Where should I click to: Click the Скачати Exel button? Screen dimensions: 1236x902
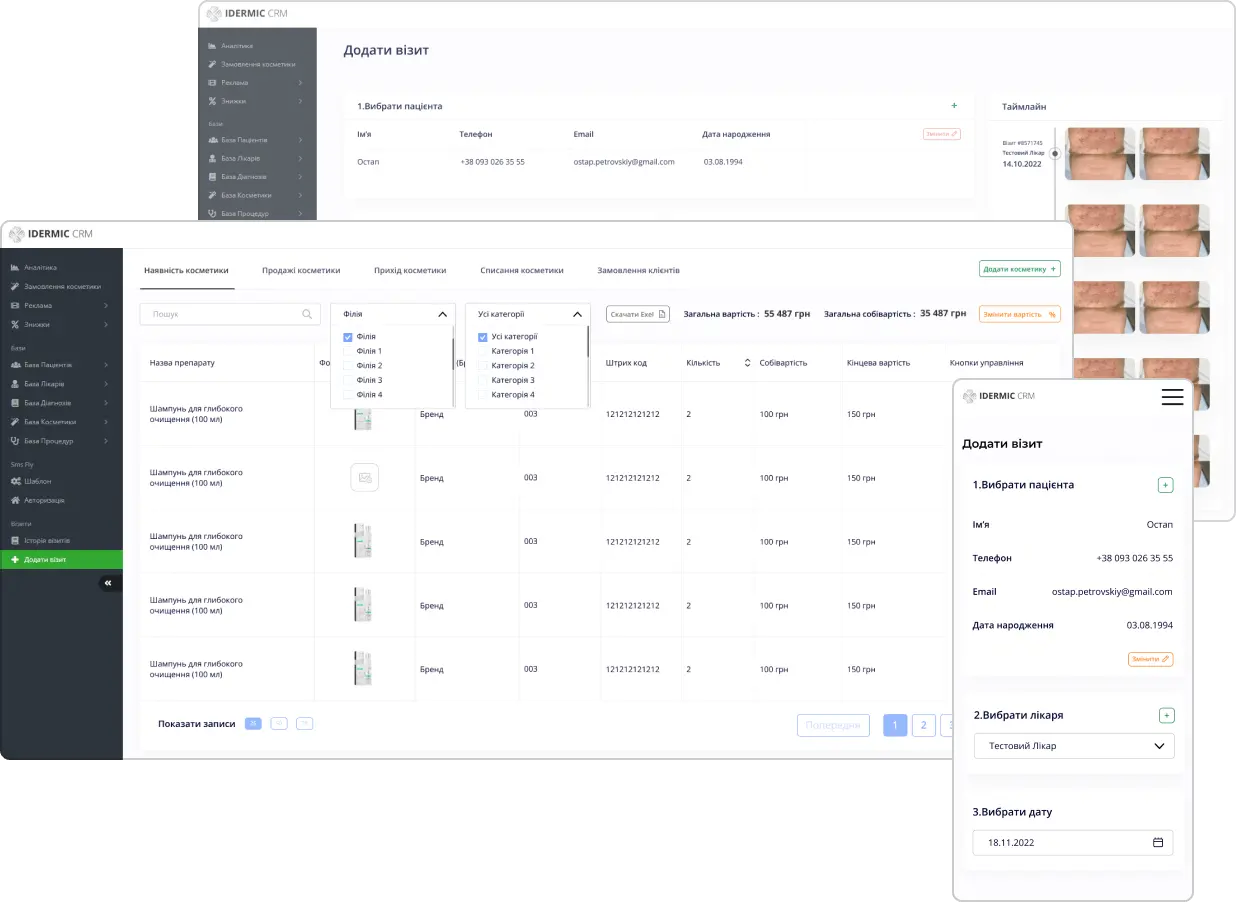pos(638,314)
